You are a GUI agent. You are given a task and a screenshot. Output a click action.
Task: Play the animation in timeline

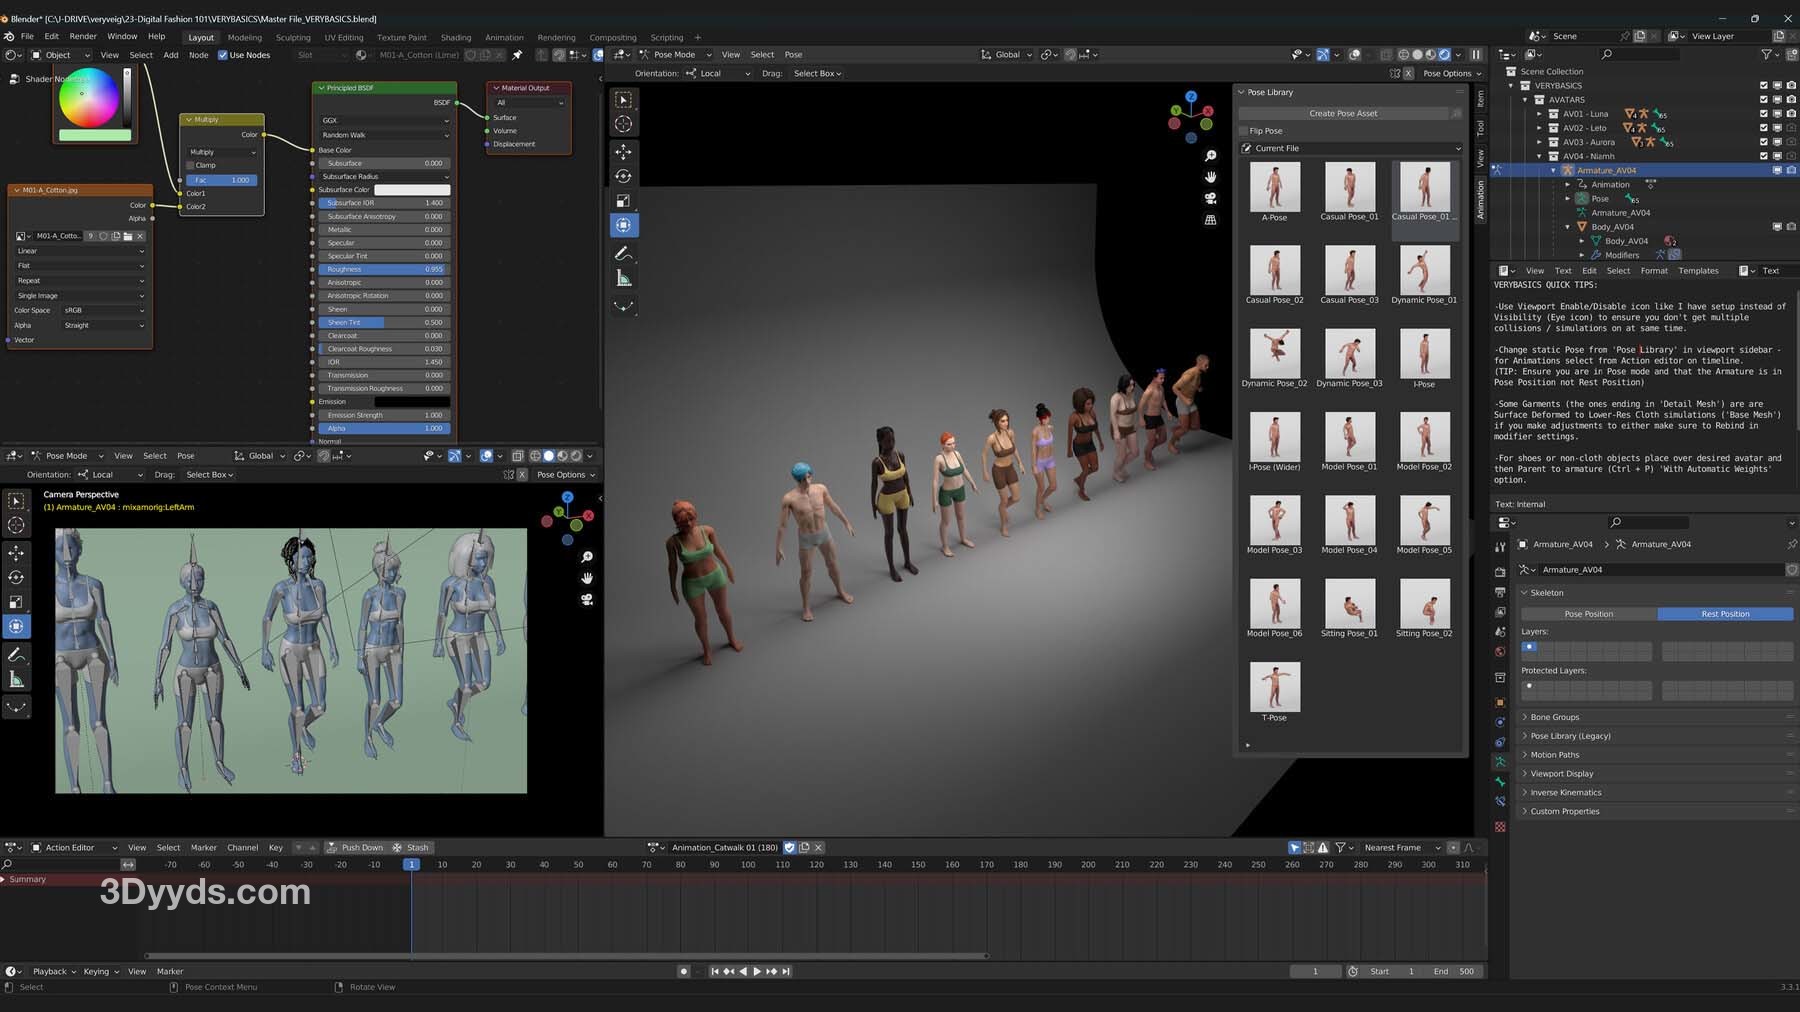(x=757, y=971)
